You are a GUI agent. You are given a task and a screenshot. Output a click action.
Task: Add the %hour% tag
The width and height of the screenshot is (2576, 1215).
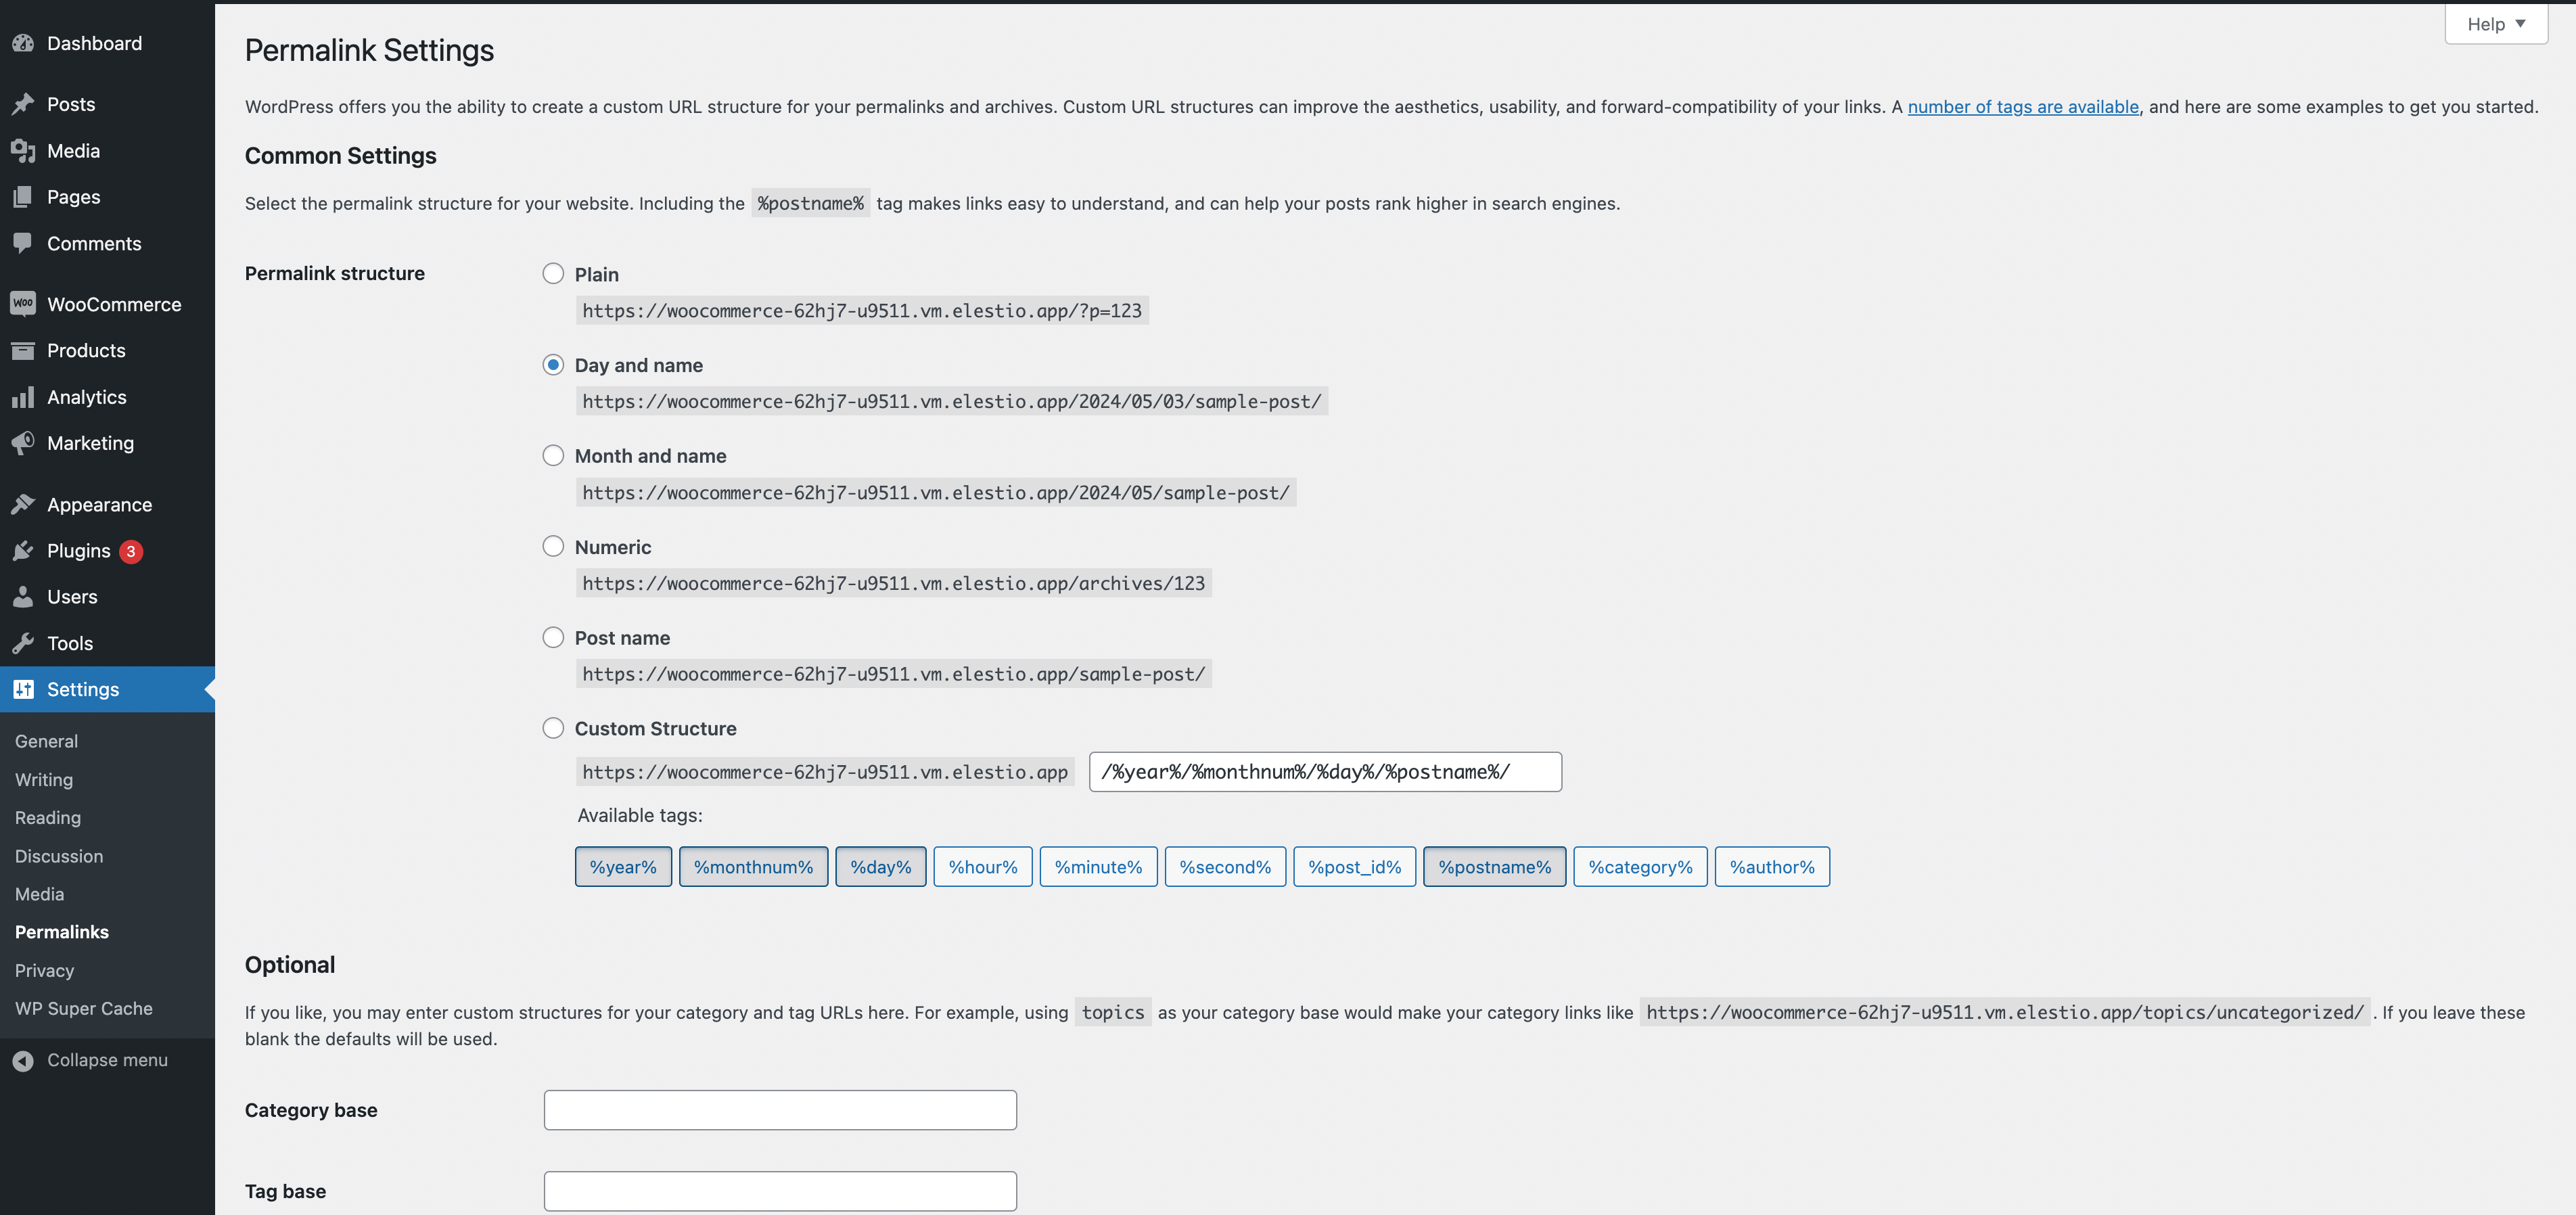pyautogui.click(x=983, y=867)
